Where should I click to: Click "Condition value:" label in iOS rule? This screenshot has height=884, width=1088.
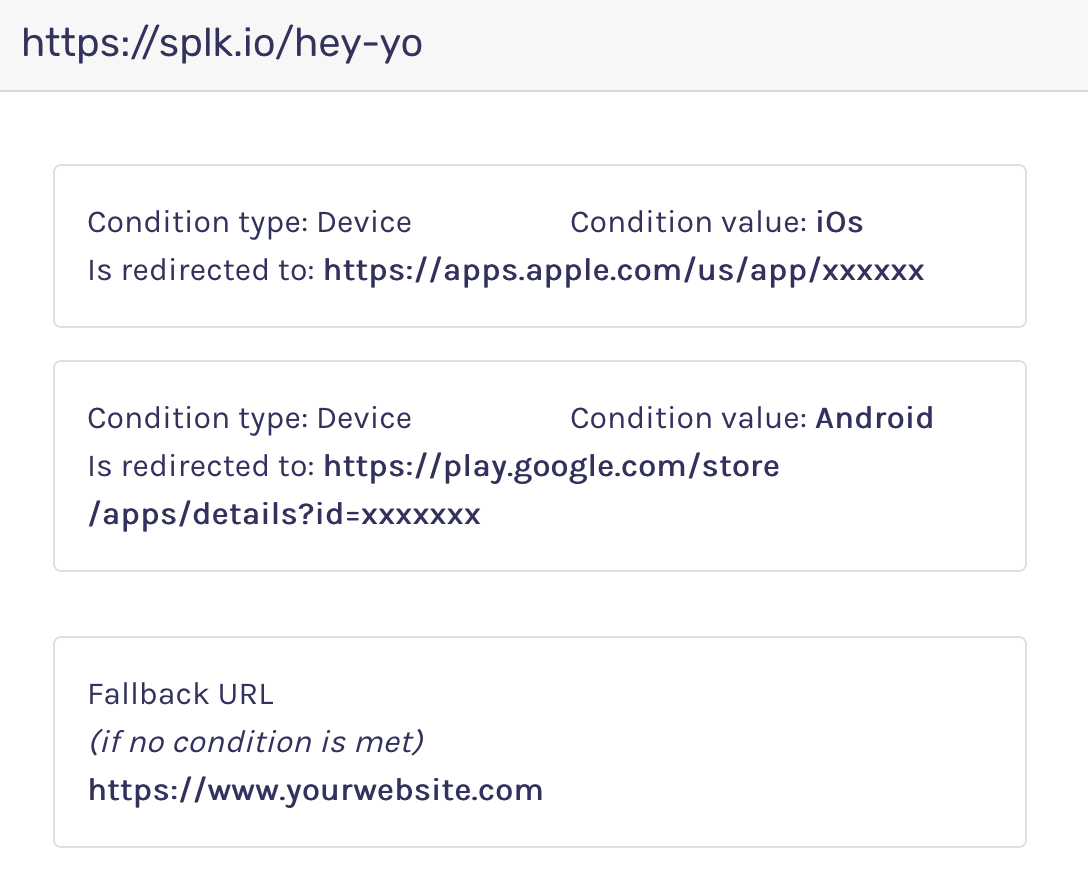tap(688, 222)
